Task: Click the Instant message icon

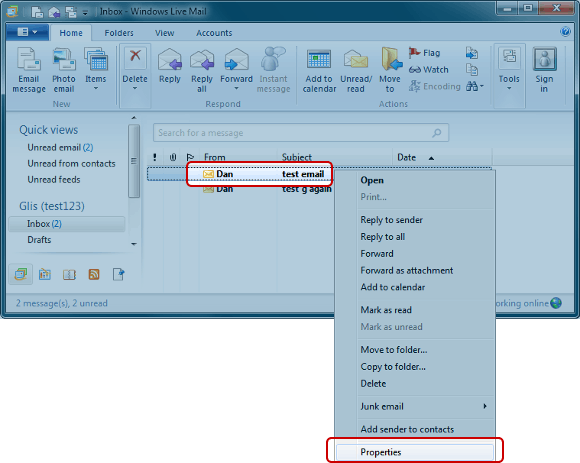Action: [x=273, y=58]
